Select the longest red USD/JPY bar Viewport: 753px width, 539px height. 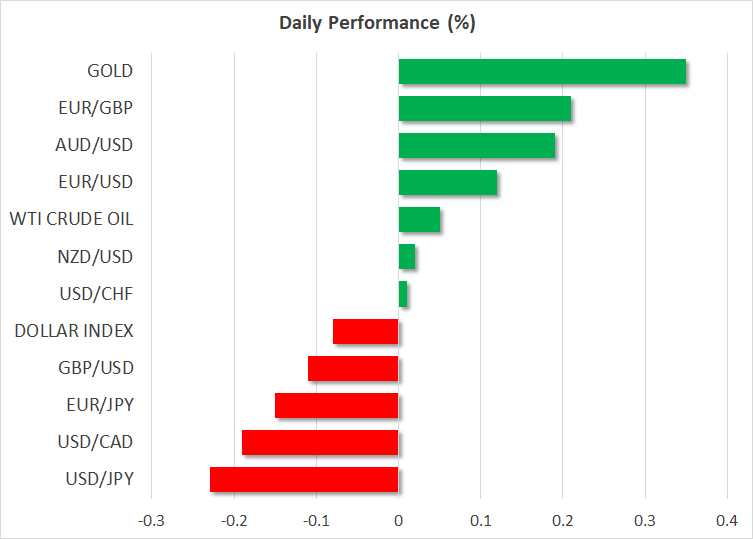tap(304, 479)
